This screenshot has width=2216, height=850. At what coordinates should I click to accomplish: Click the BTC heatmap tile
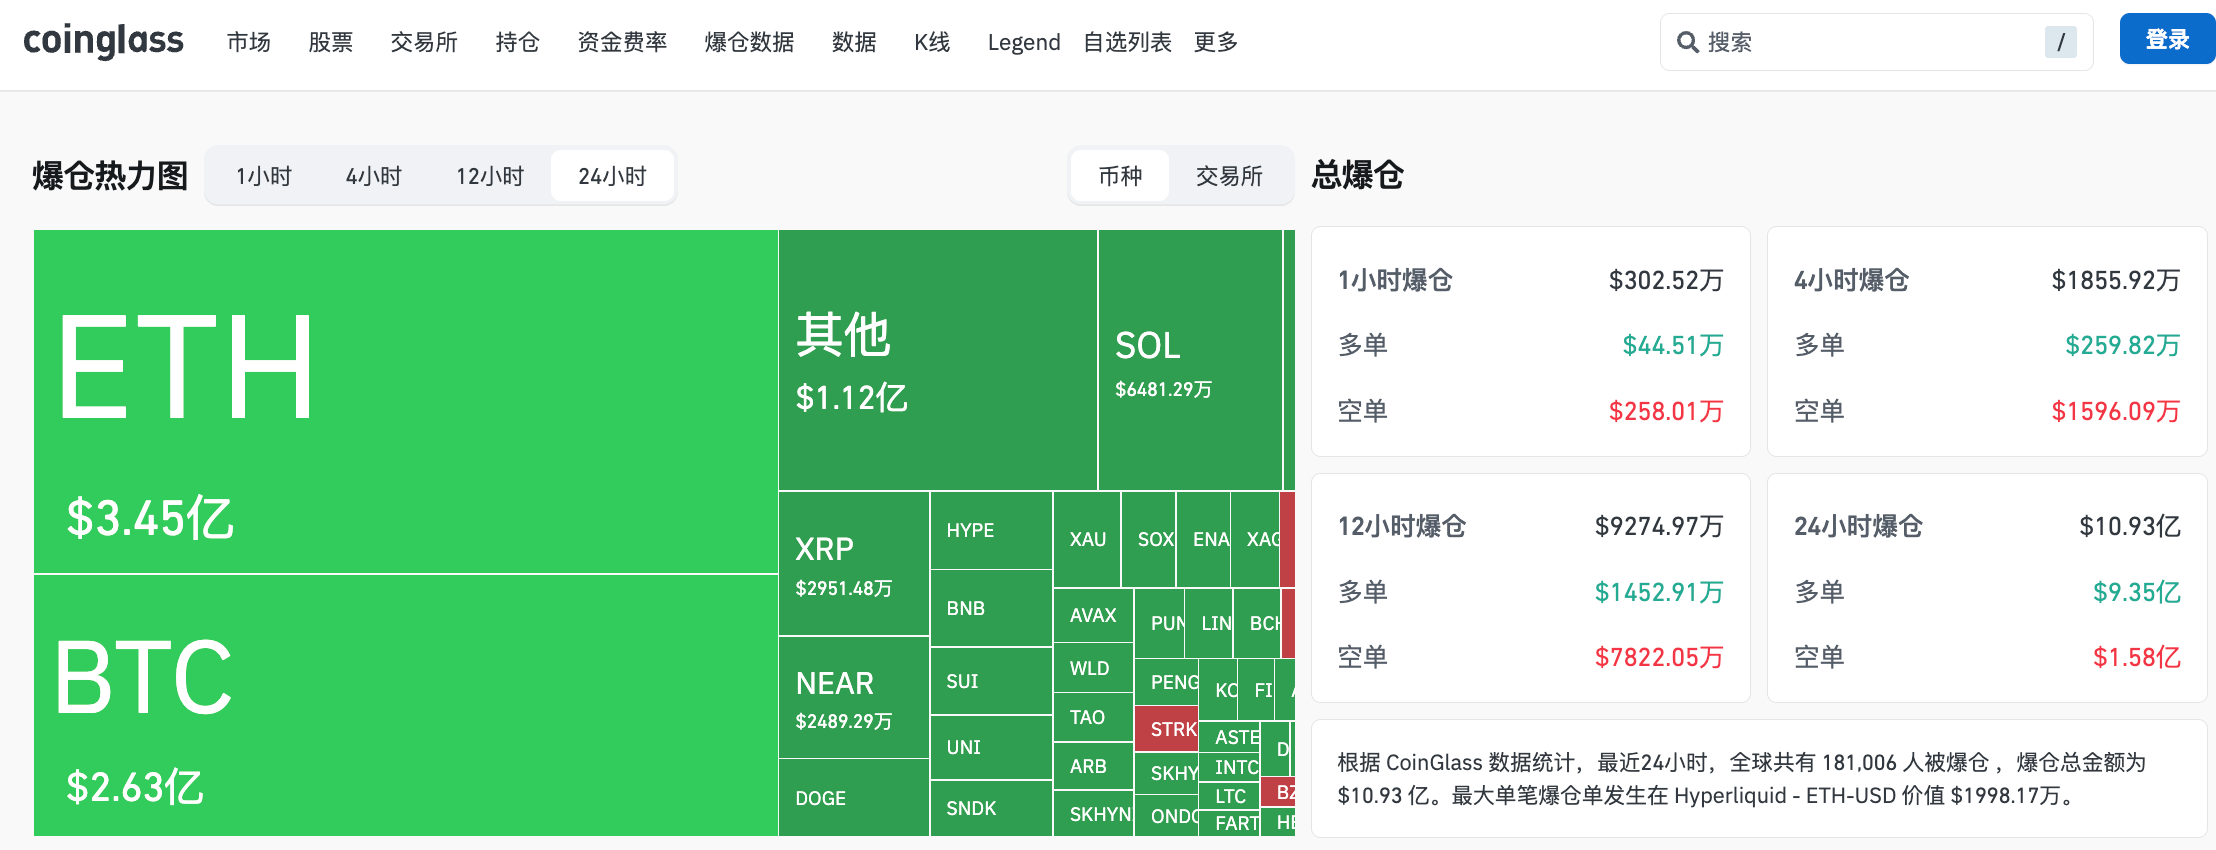[x=406, y=705]
